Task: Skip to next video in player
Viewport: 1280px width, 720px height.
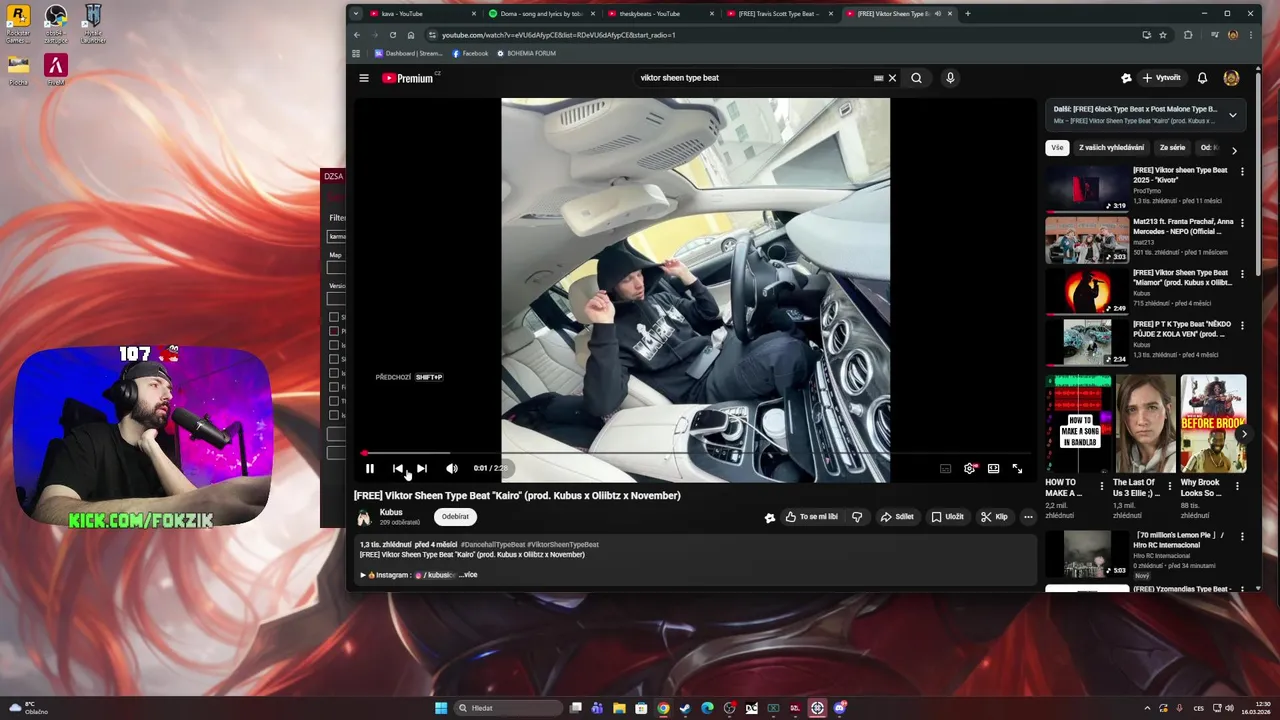Action: [422, 468]
